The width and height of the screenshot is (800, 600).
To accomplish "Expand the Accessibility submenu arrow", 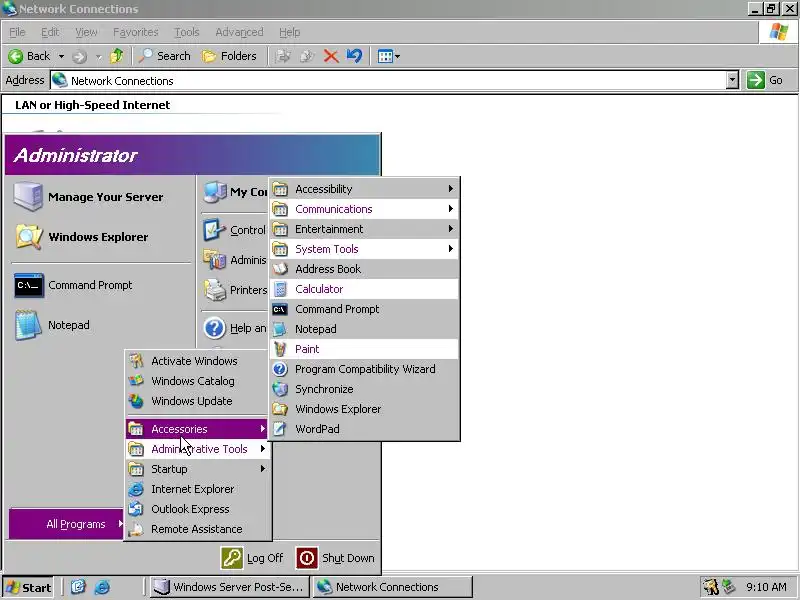I will [451, 189].
